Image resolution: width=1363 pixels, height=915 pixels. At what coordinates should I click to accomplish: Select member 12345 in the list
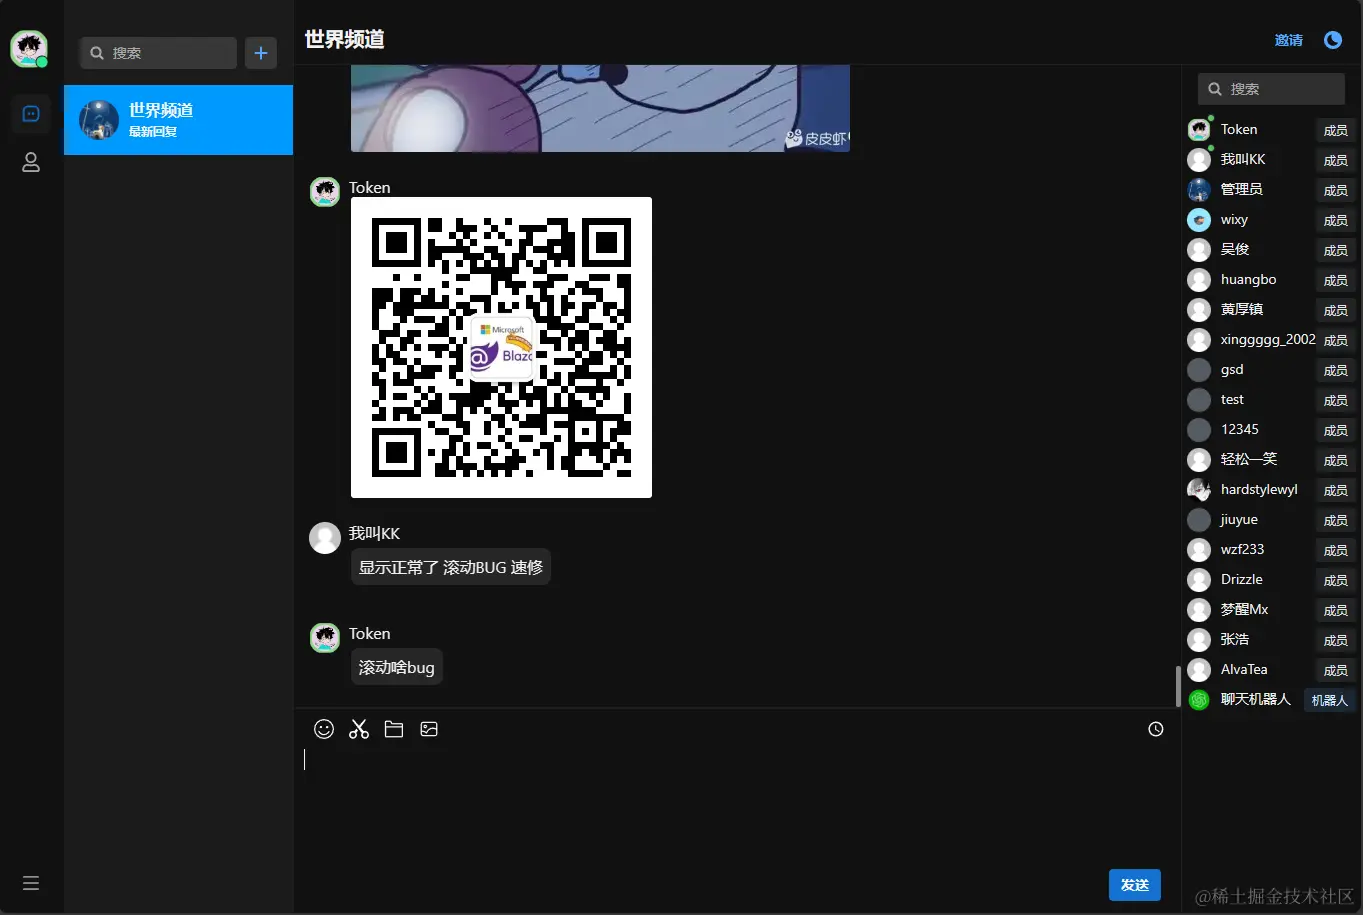(x=1270, y=429)
